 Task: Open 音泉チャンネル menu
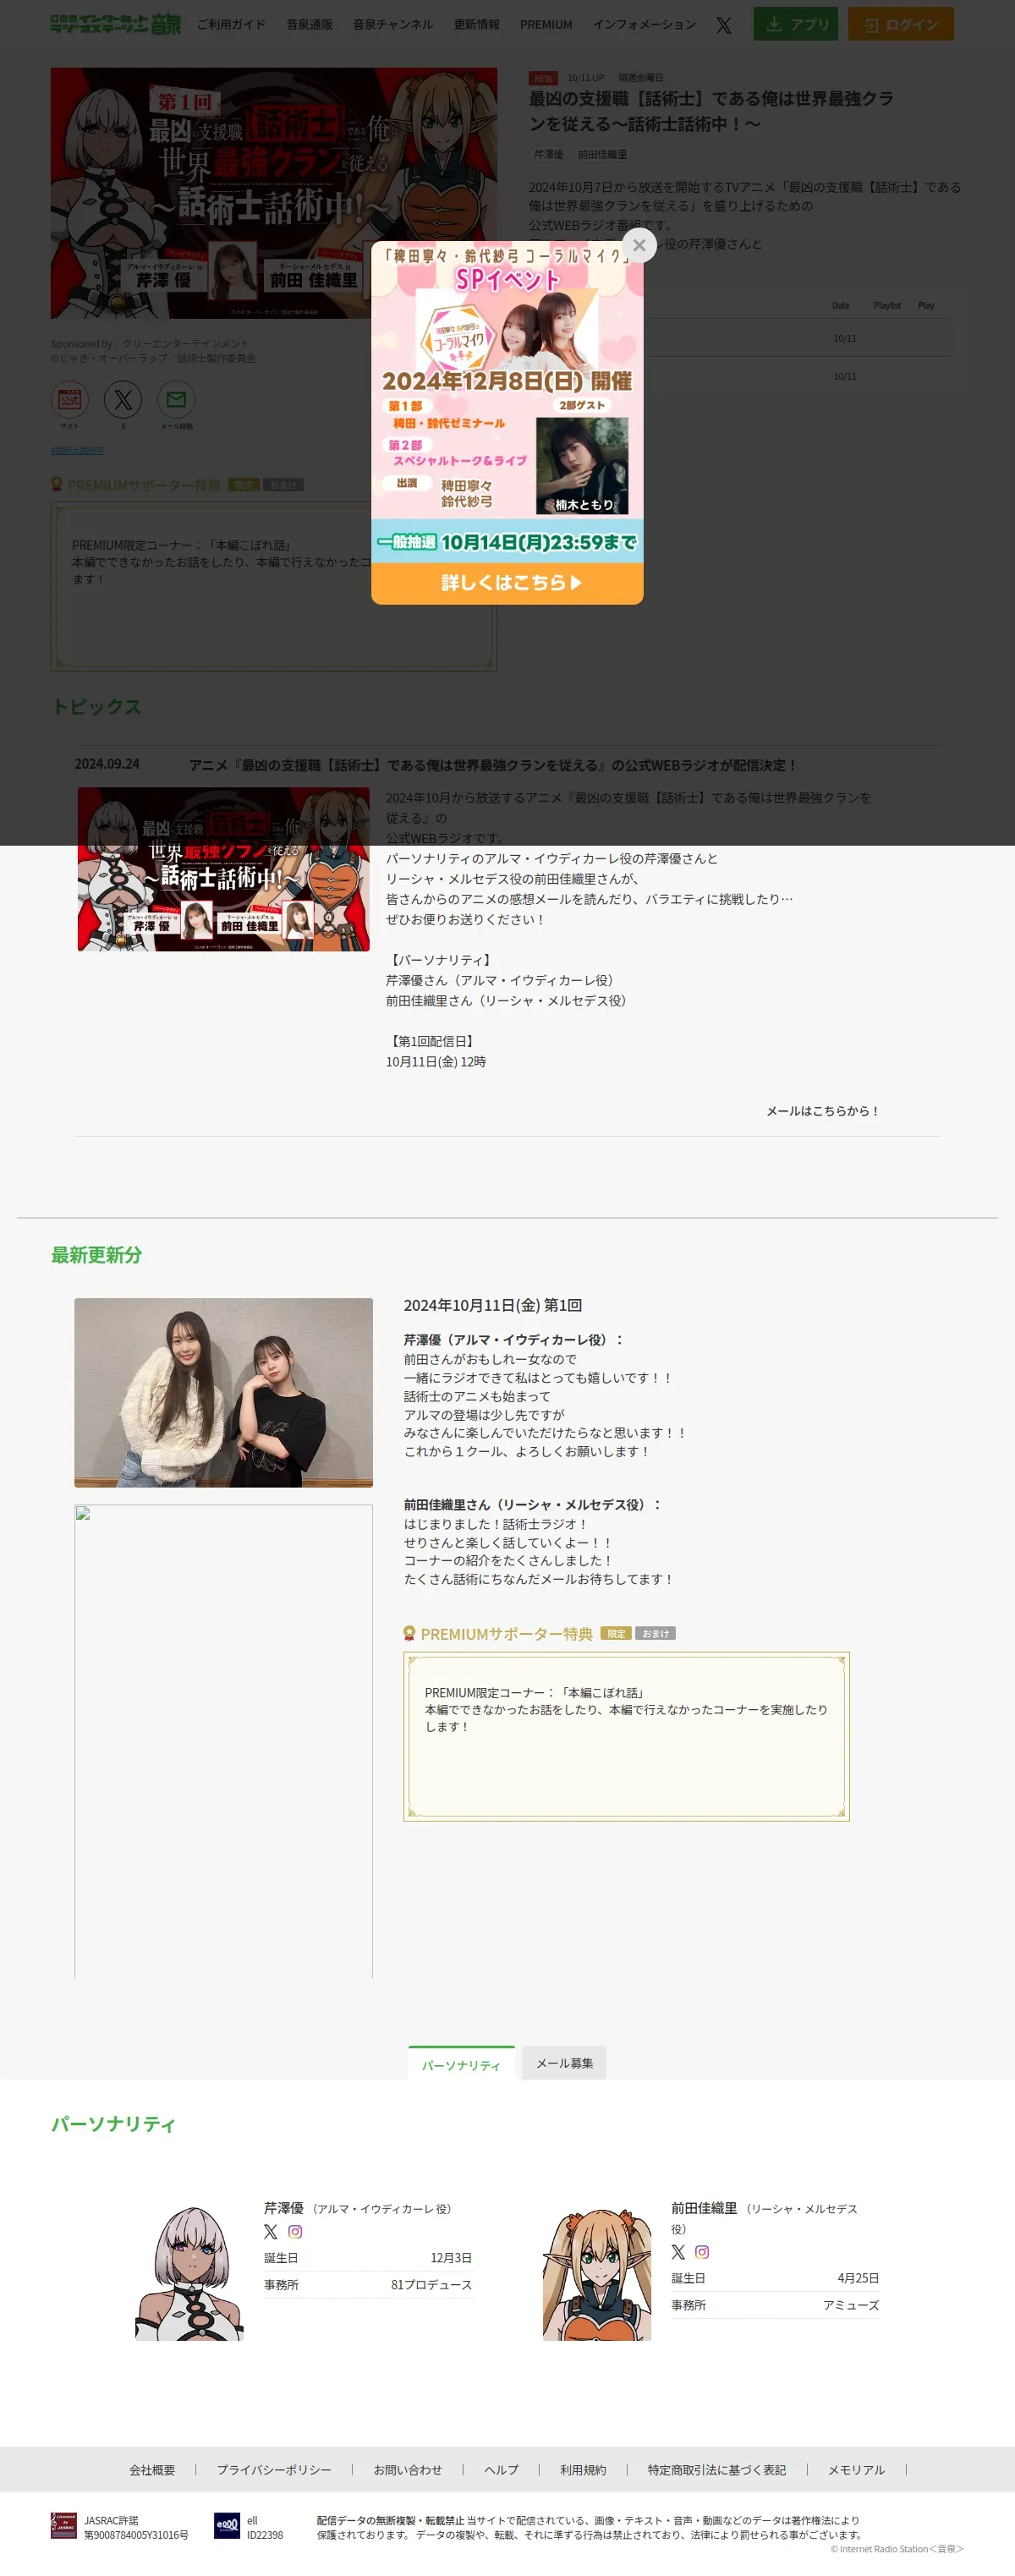(x=393, y=25)
